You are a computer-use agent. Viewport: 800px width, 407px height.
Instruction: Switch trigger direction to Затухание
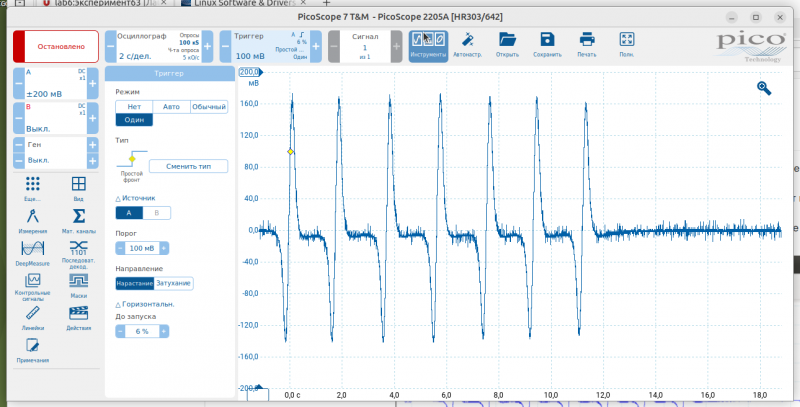[174, 283]
